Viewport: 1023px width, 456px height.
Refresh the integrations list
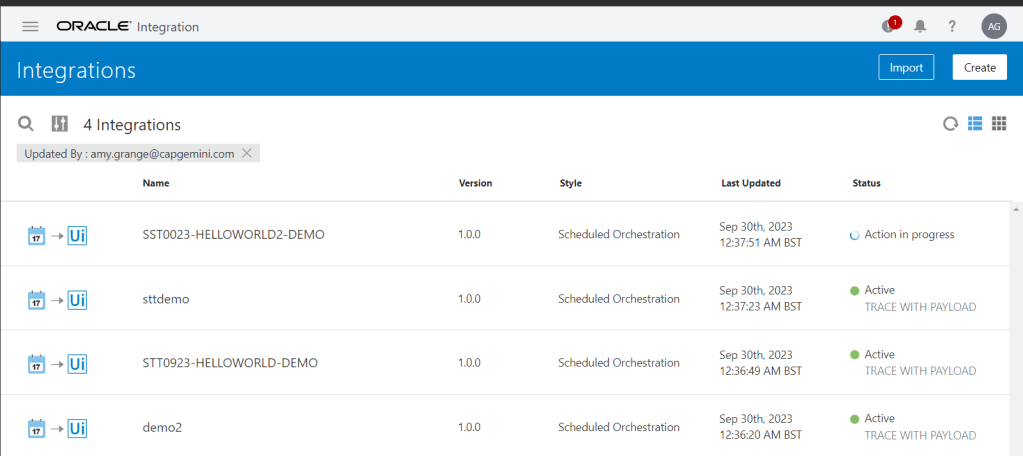(950, 124)
